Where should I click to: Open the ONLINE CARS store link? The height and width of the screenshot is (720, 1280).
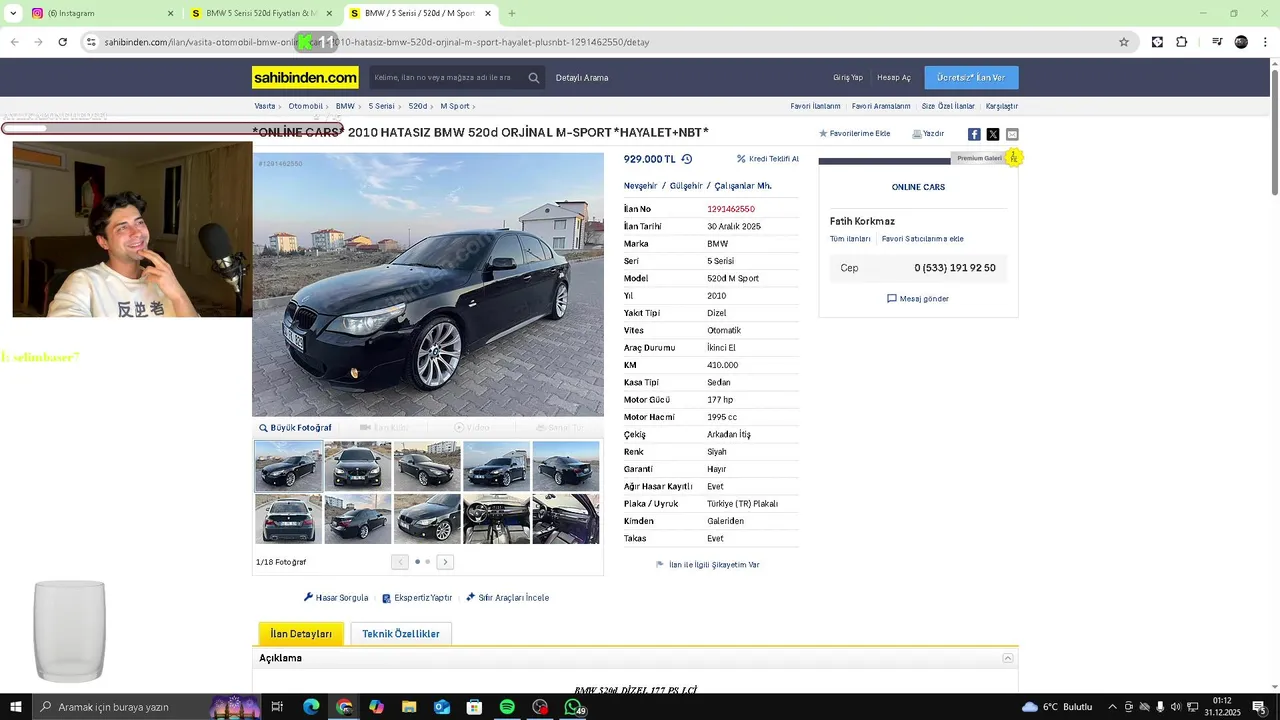tap(918, 187)
